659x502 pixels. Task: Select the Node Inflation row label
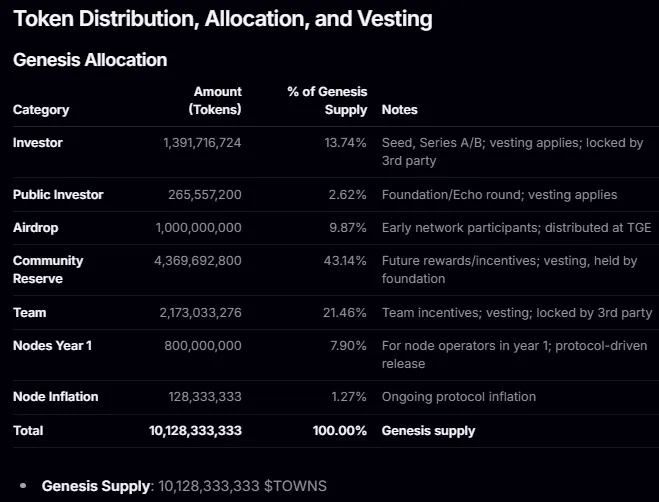56,396
